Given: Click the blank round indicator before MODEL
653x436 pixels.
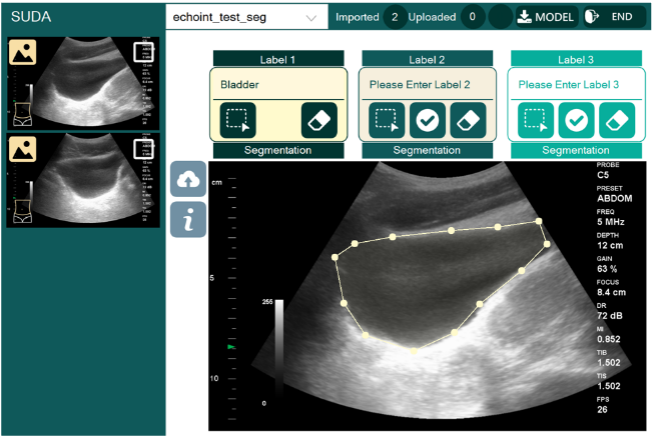Looking at the screenshot, I should (x=500, y=17).
